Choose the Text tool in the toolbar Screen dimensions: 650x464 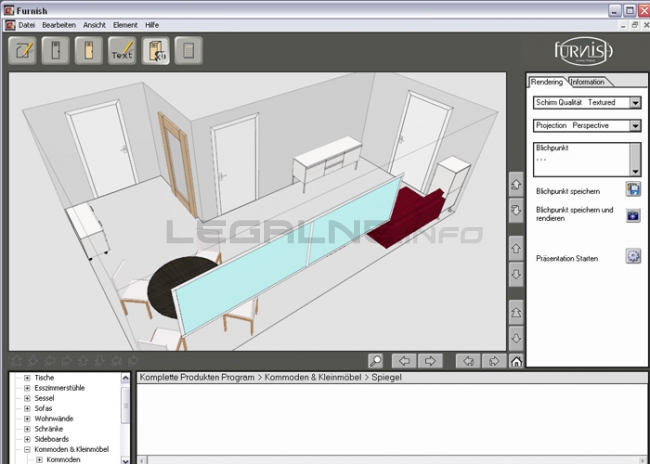[x=122, y=51]
